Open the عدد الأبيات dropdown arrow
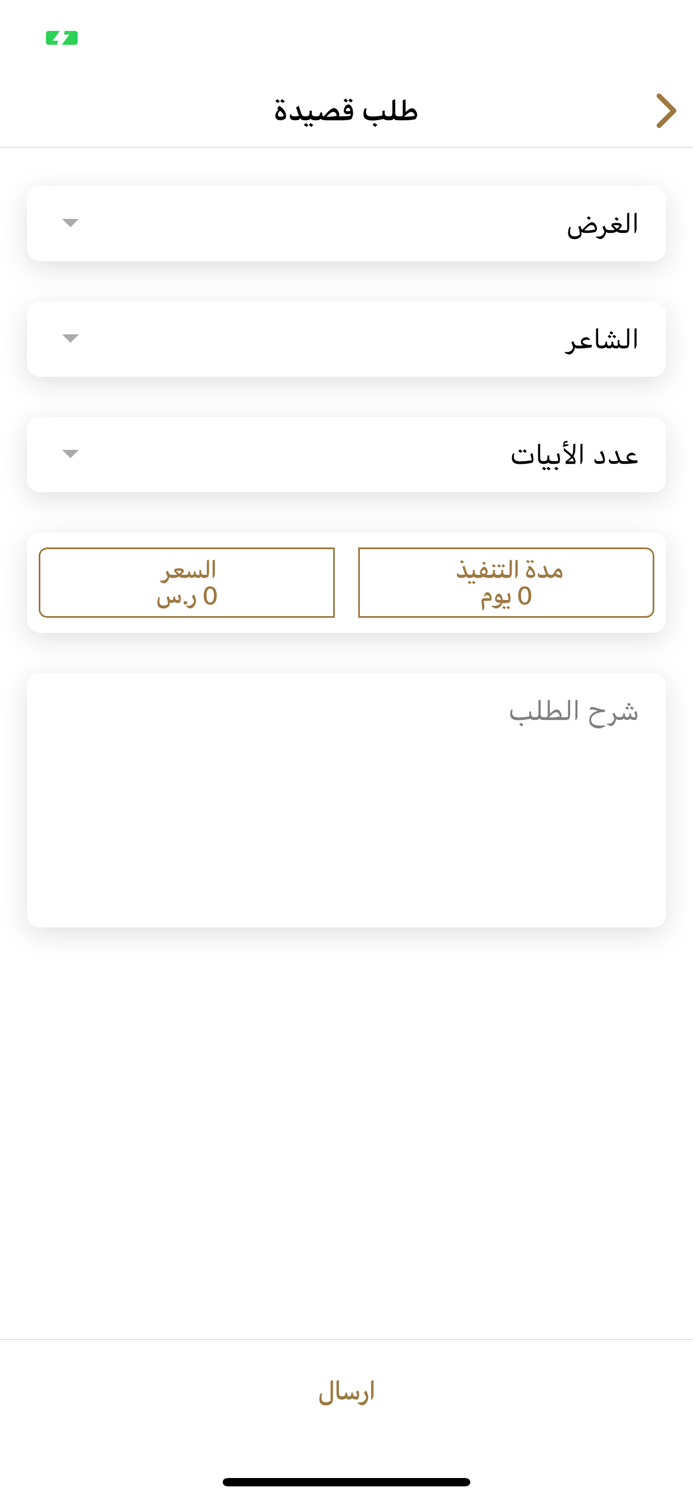Image resolution: width=693 pixels, height=1500 pixels. (69, 453)
